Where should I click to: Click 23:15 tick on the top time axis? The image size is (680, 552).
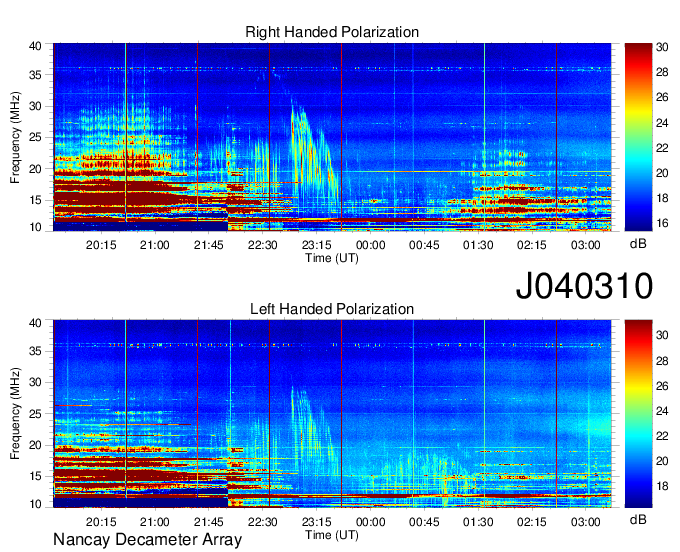pyautogui.click(x=317, y=245)
